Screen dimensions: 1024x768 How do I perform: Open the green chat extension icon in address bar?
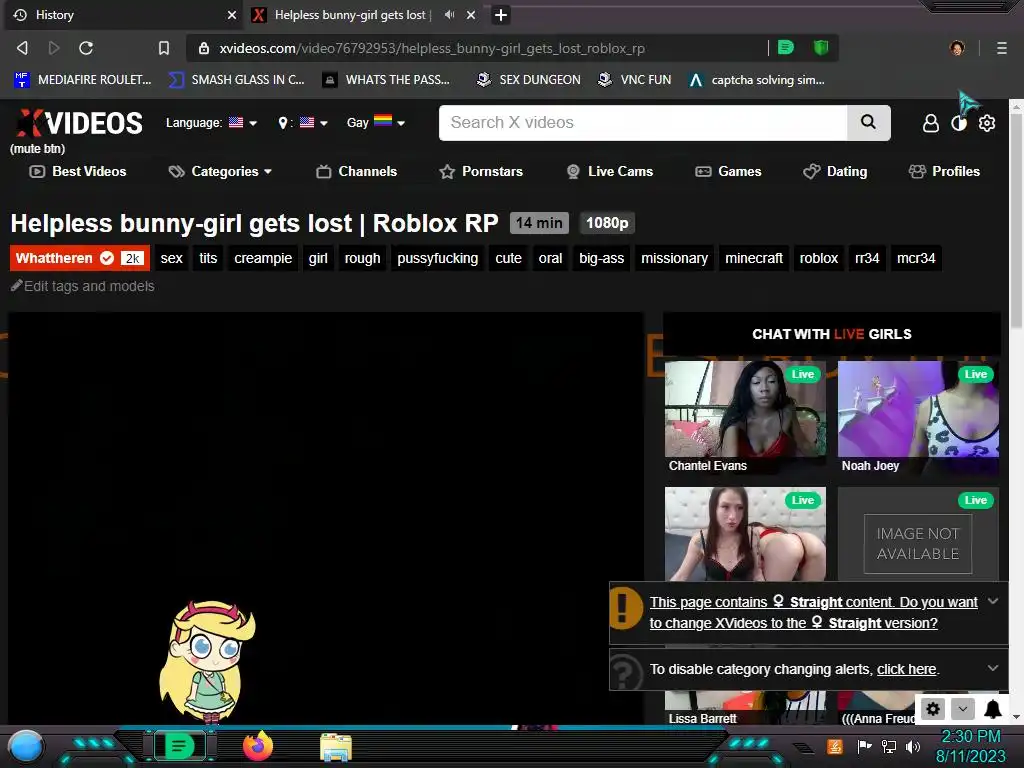tap(786, 47)
